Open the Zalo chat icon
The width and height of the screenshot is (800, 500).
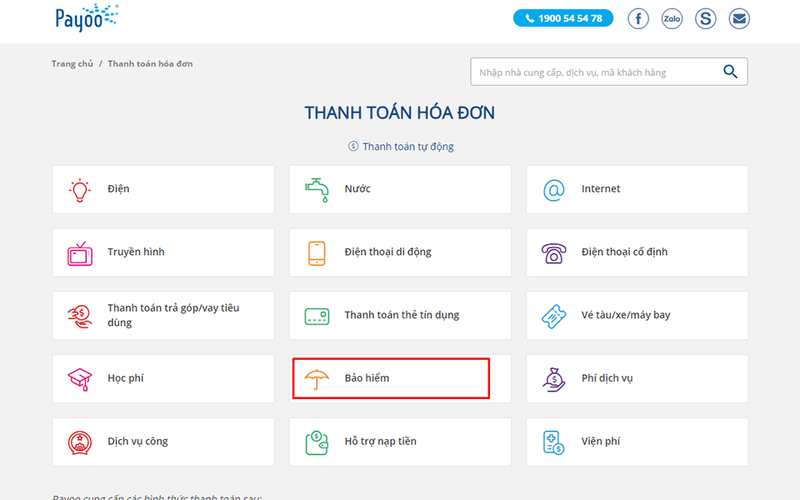672,19
